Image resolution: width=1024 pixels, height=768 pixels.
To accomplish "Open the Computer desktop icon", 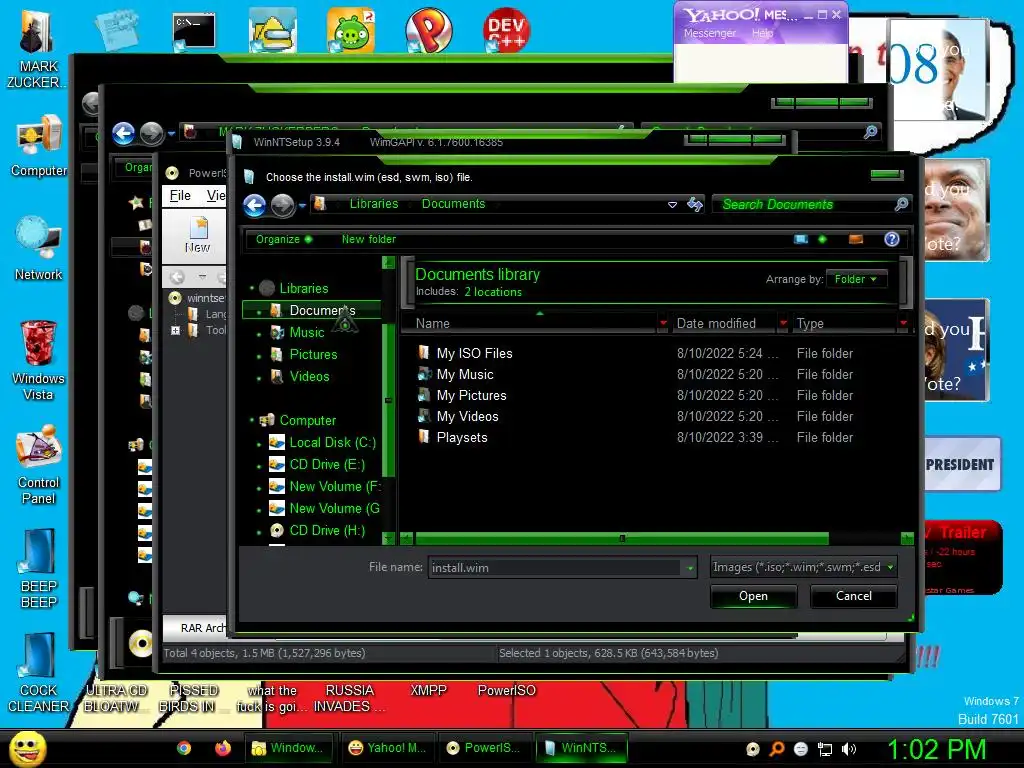I will (x=39, y=145).
